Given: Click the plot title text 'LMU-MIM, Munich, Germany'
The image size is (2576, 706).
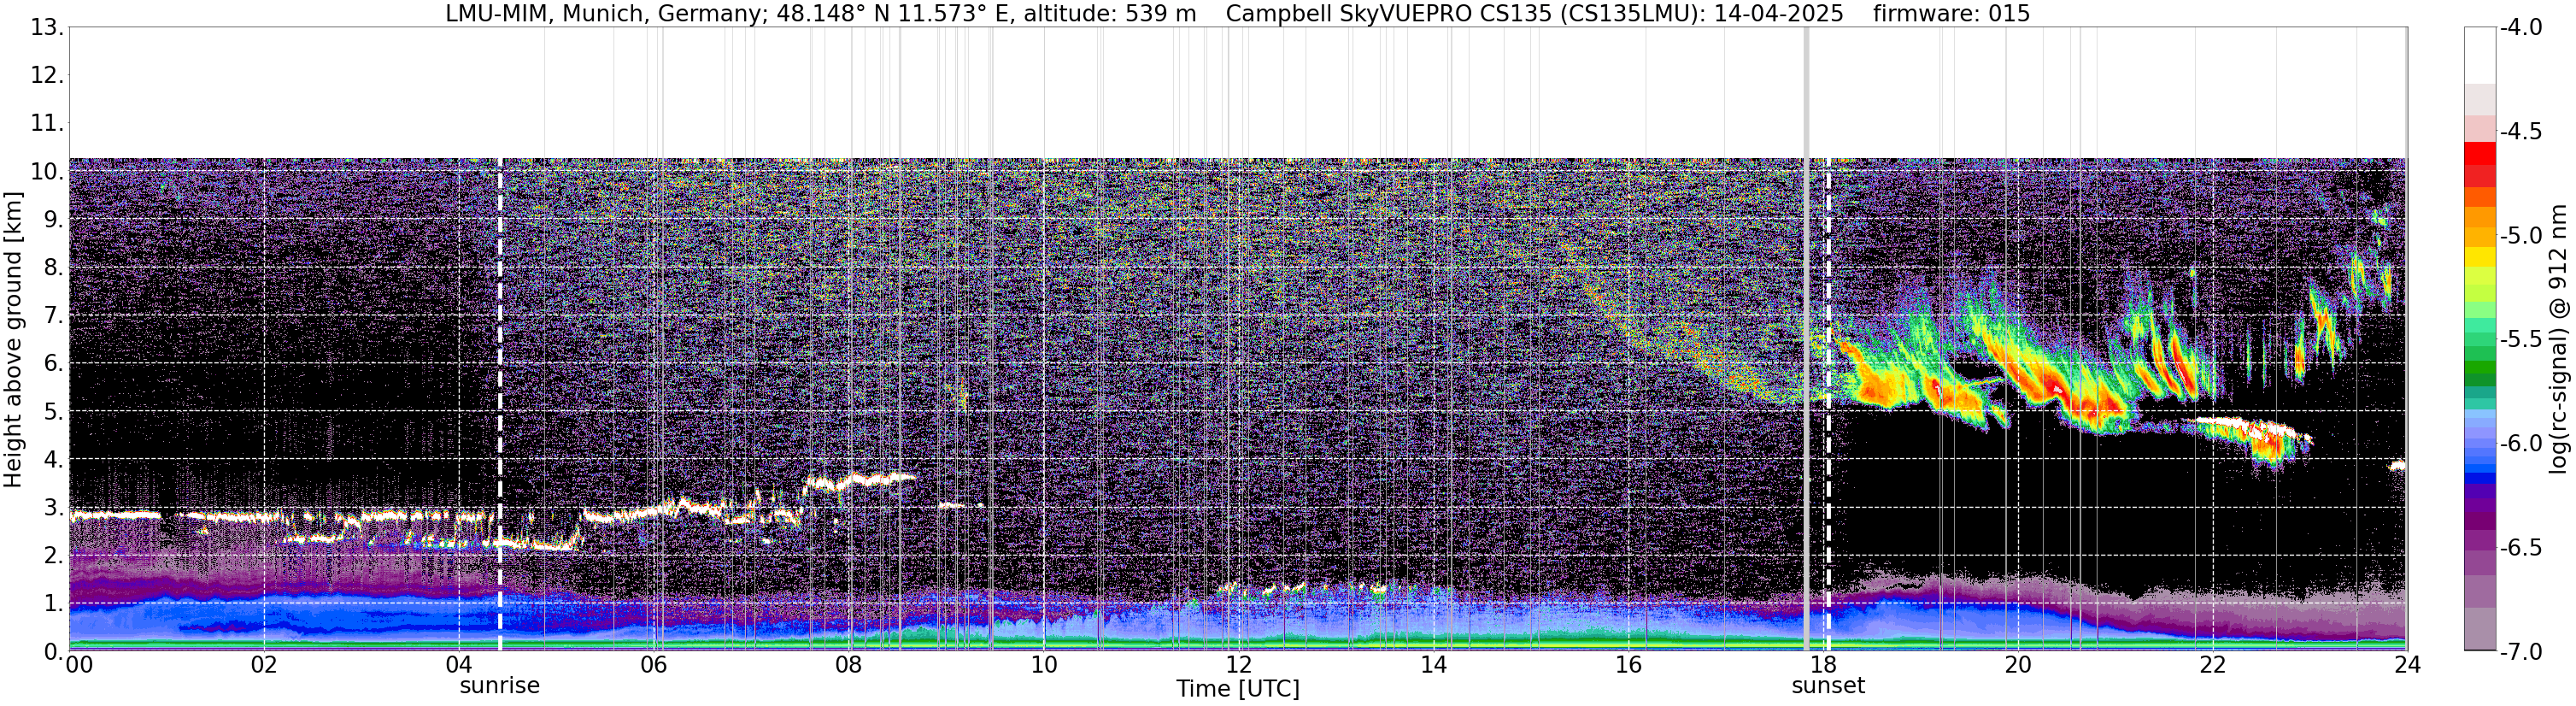Looking at the screenshot, I should point(607,14).
